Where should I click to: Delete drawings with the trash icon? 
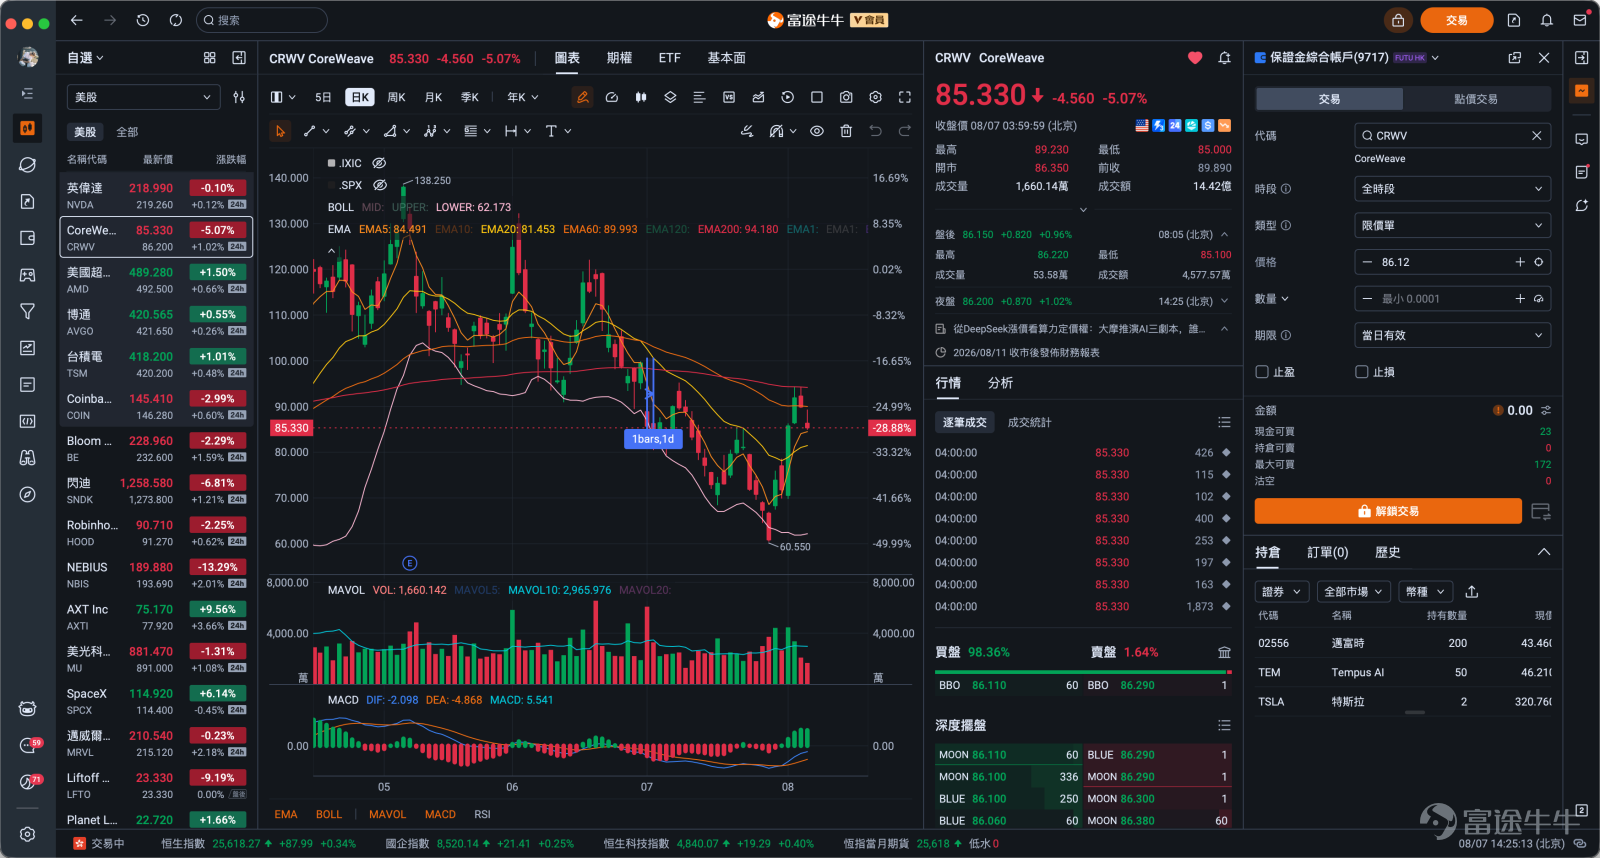846,131
